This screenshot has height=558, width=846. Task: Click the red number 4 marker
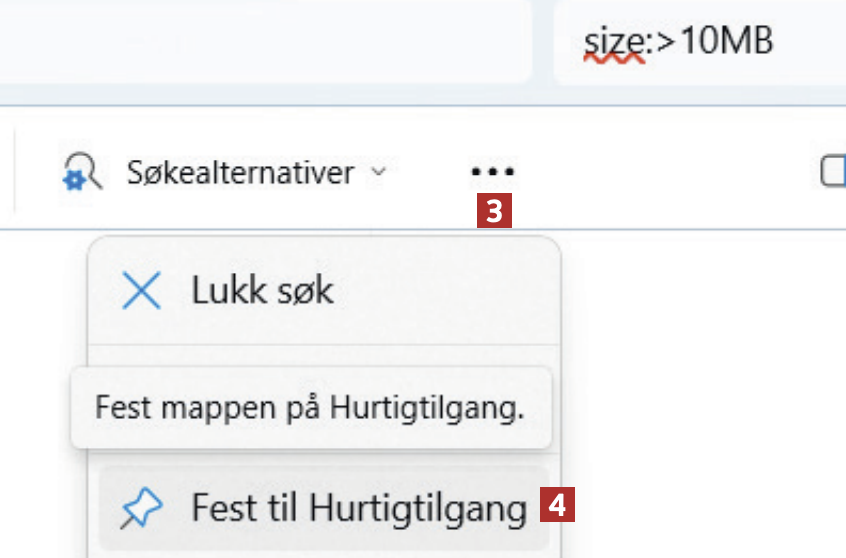pyautogui.click(x=558, y=507)
